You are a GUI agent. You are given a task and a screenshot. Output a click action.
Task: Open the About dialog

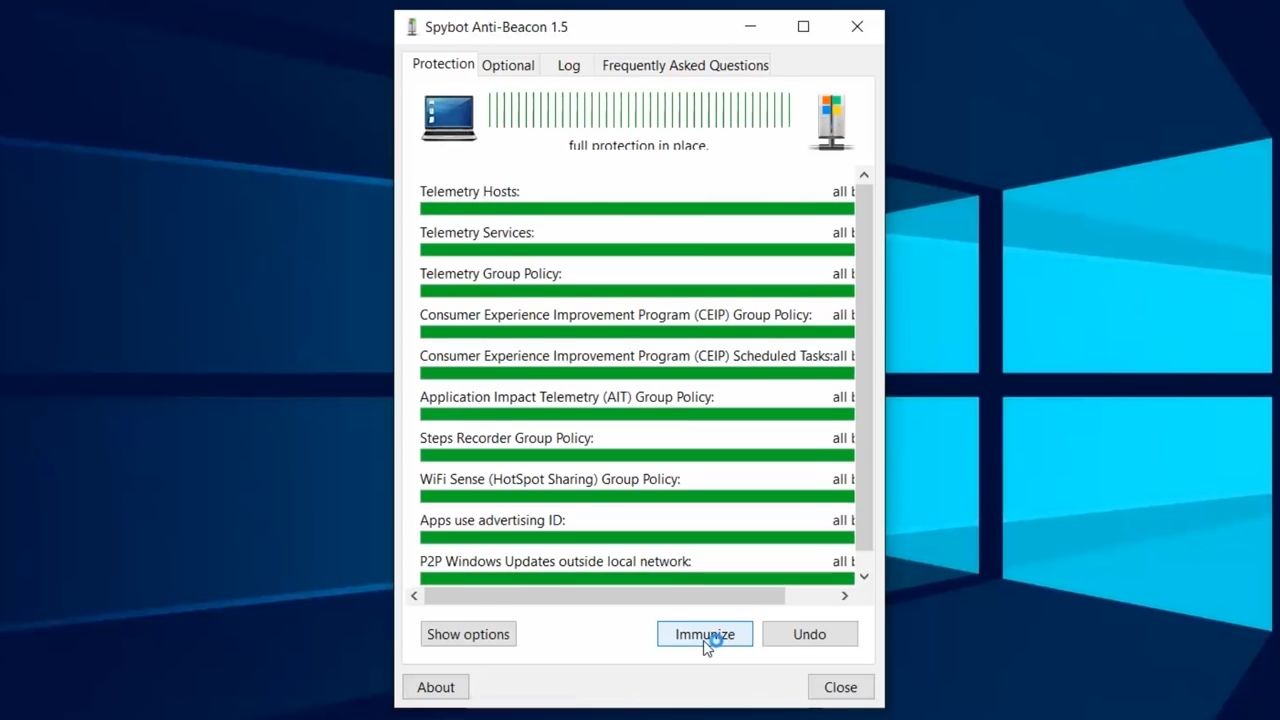436,687
